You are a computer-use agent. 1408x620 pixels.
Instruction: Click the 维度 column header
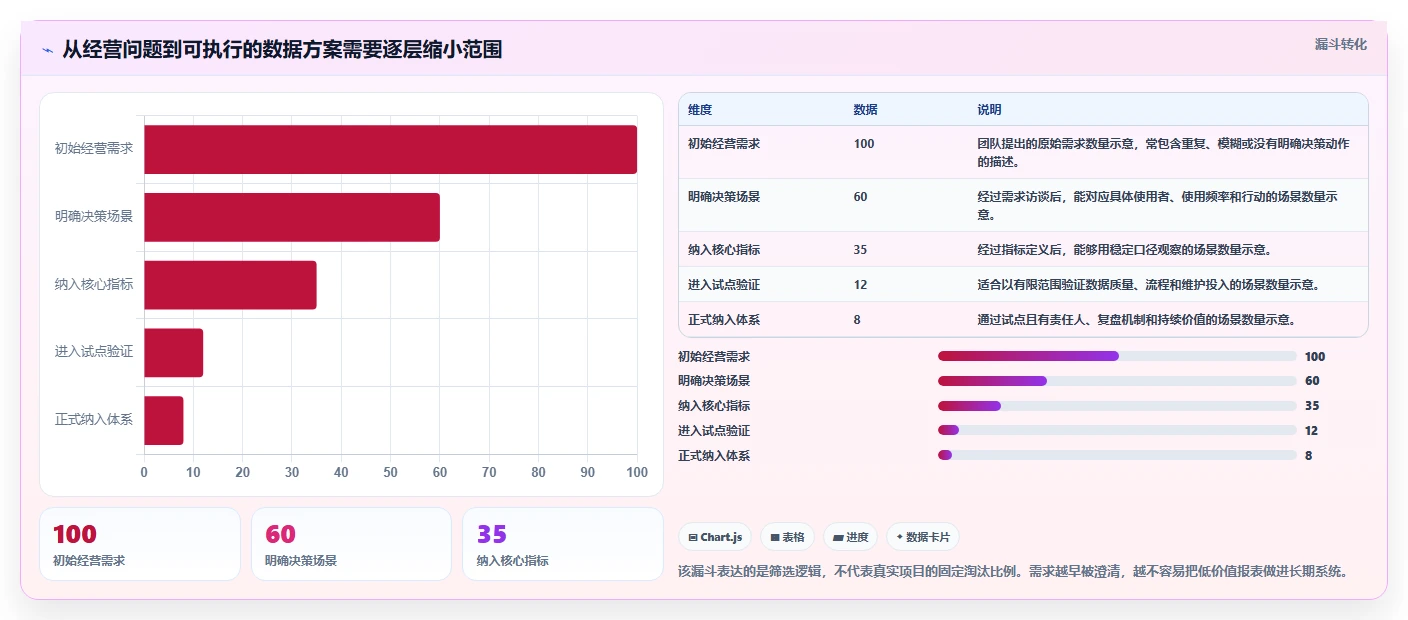pos(700,110)
